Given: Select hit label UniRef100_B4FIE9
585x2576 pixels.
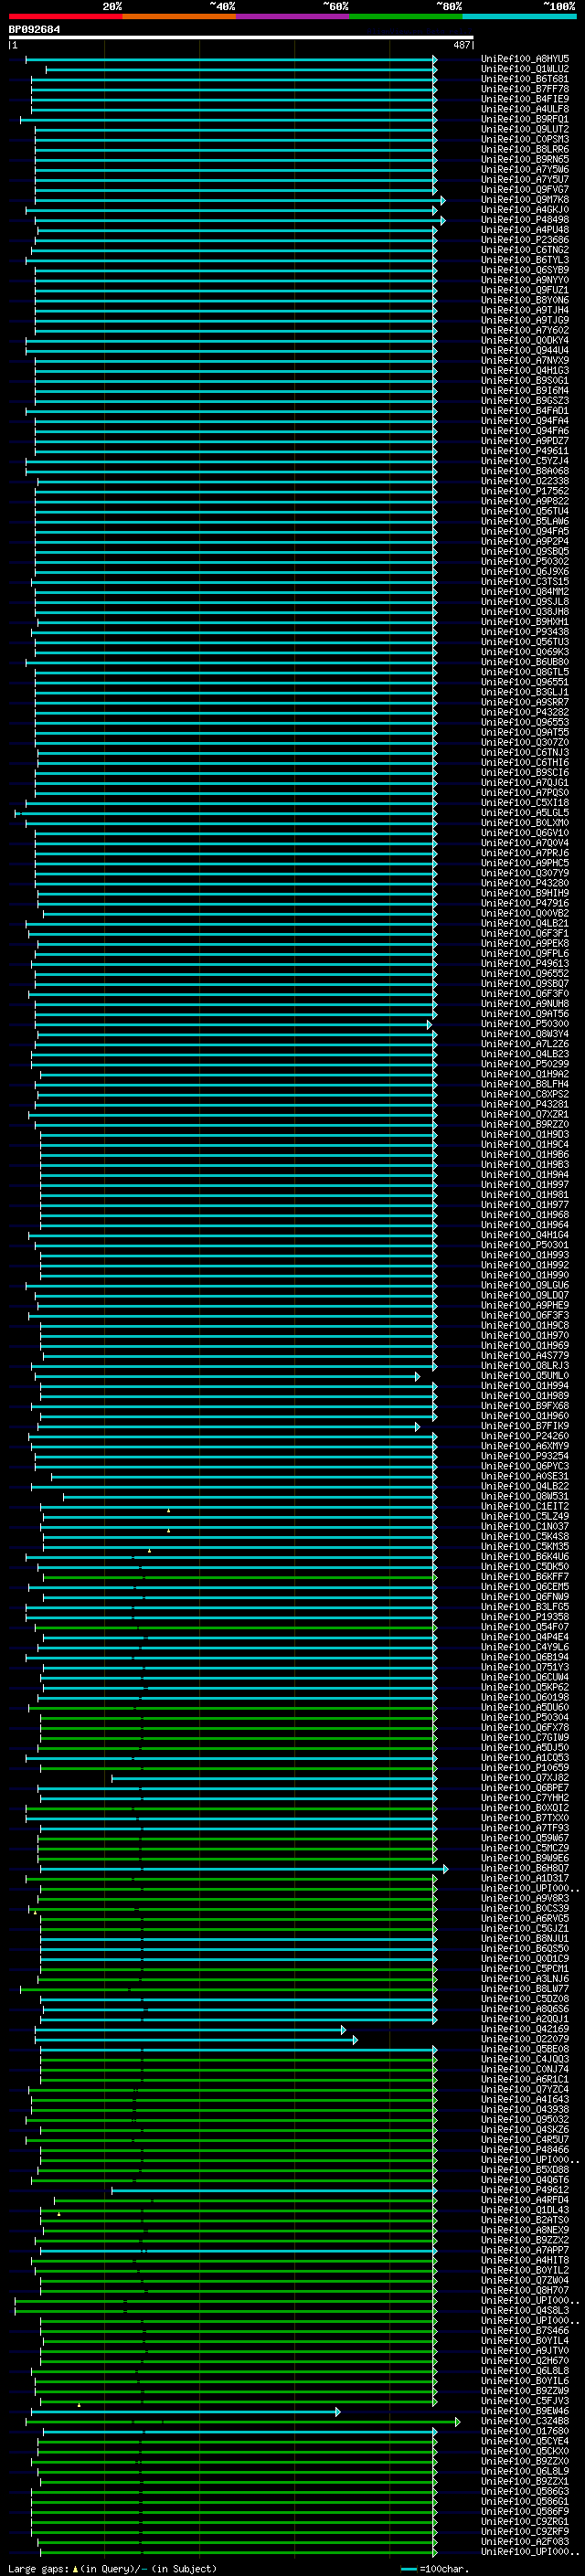Looking at the screenshot, I should click(x=525, y=99).
